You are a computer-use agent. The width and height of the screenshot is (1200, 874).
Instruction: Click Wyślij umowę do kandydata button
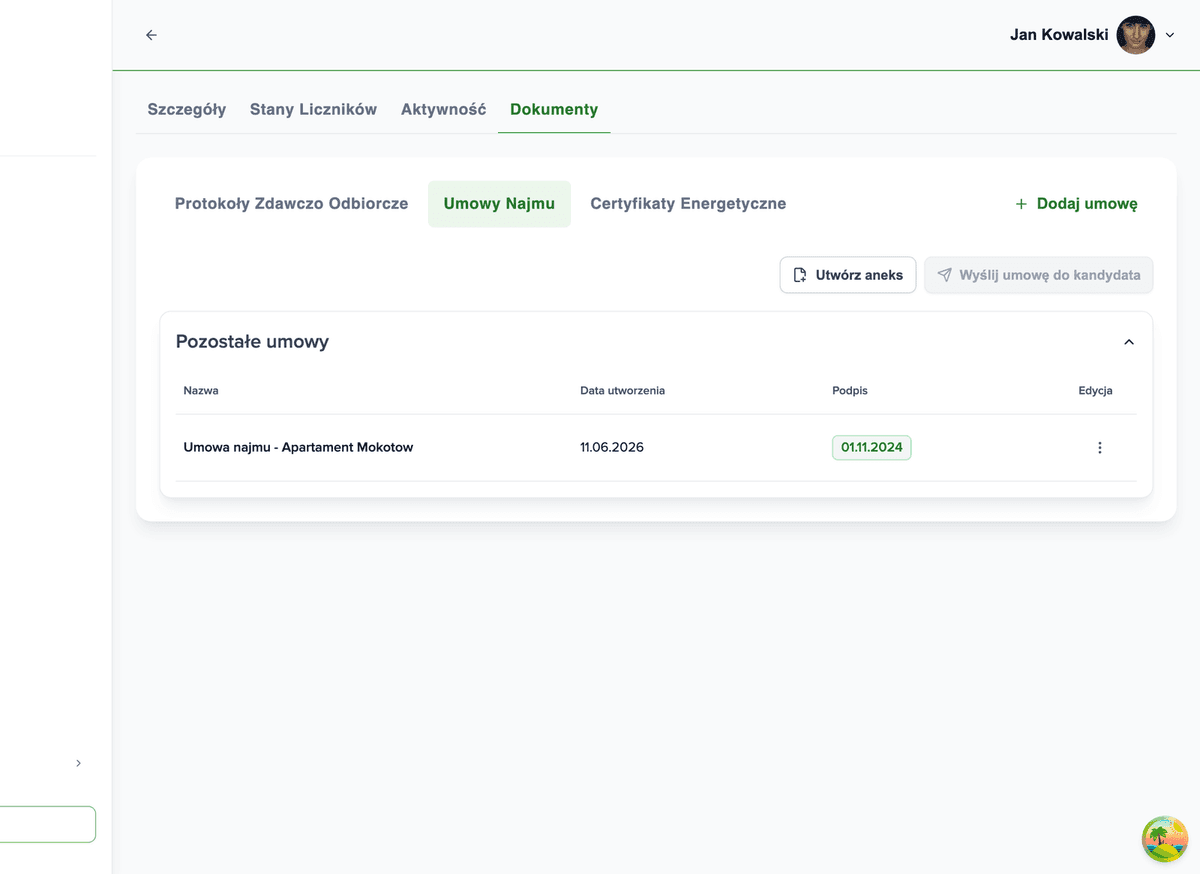1039,275
